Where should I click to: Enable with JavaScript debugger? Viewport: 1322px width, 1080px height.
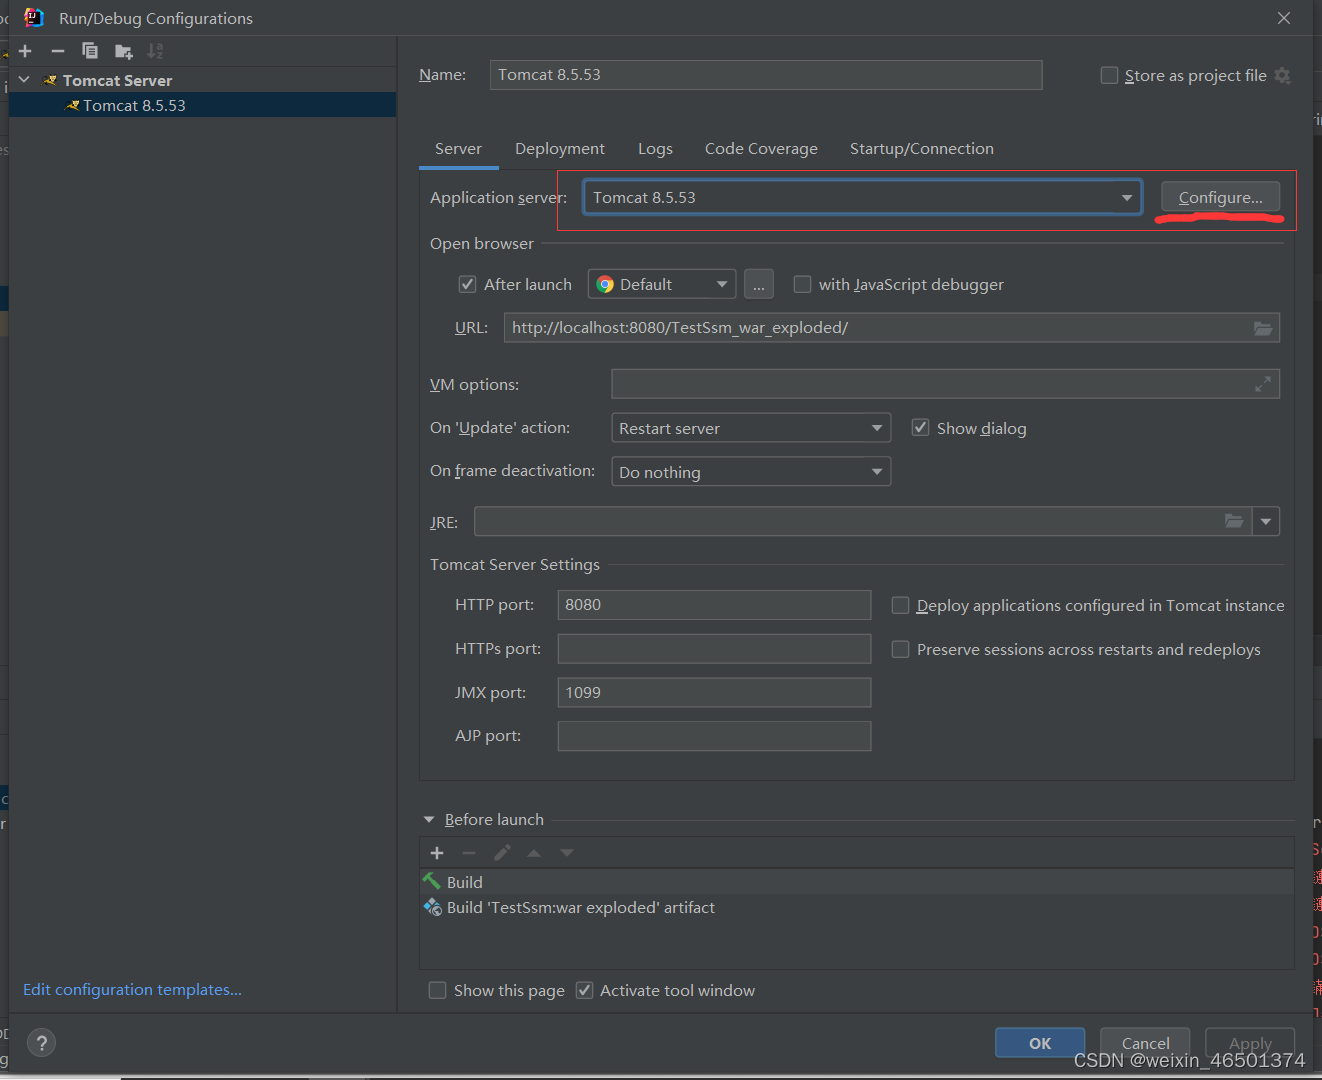click(x=802, y=285)
